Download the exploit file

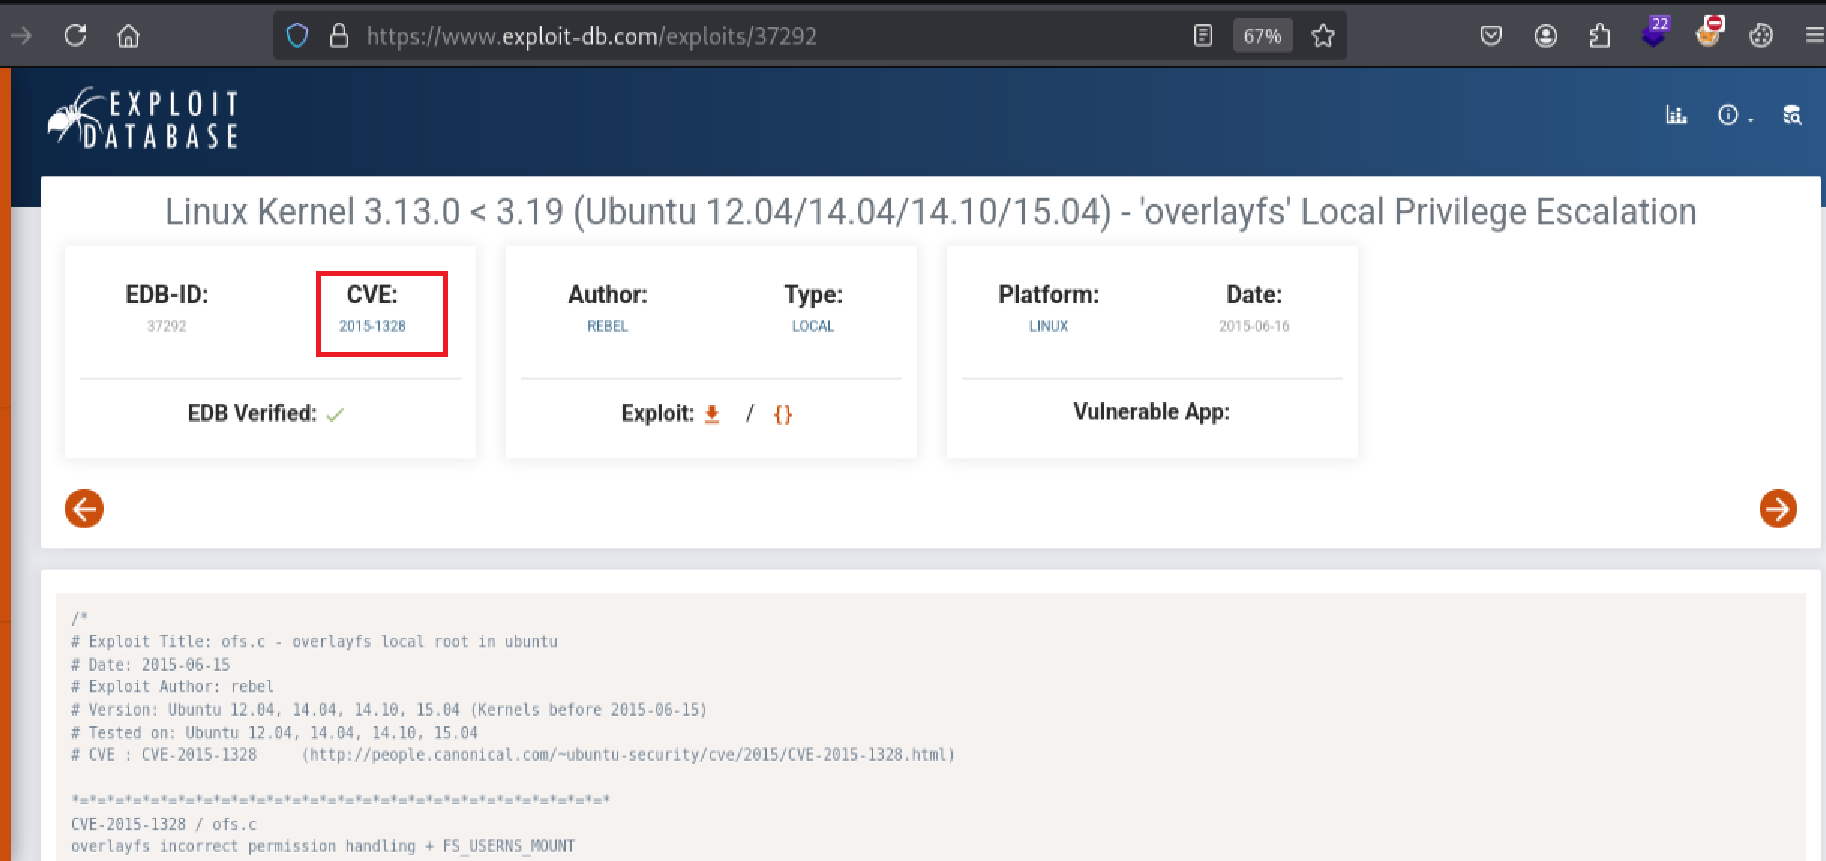(712, 414)
